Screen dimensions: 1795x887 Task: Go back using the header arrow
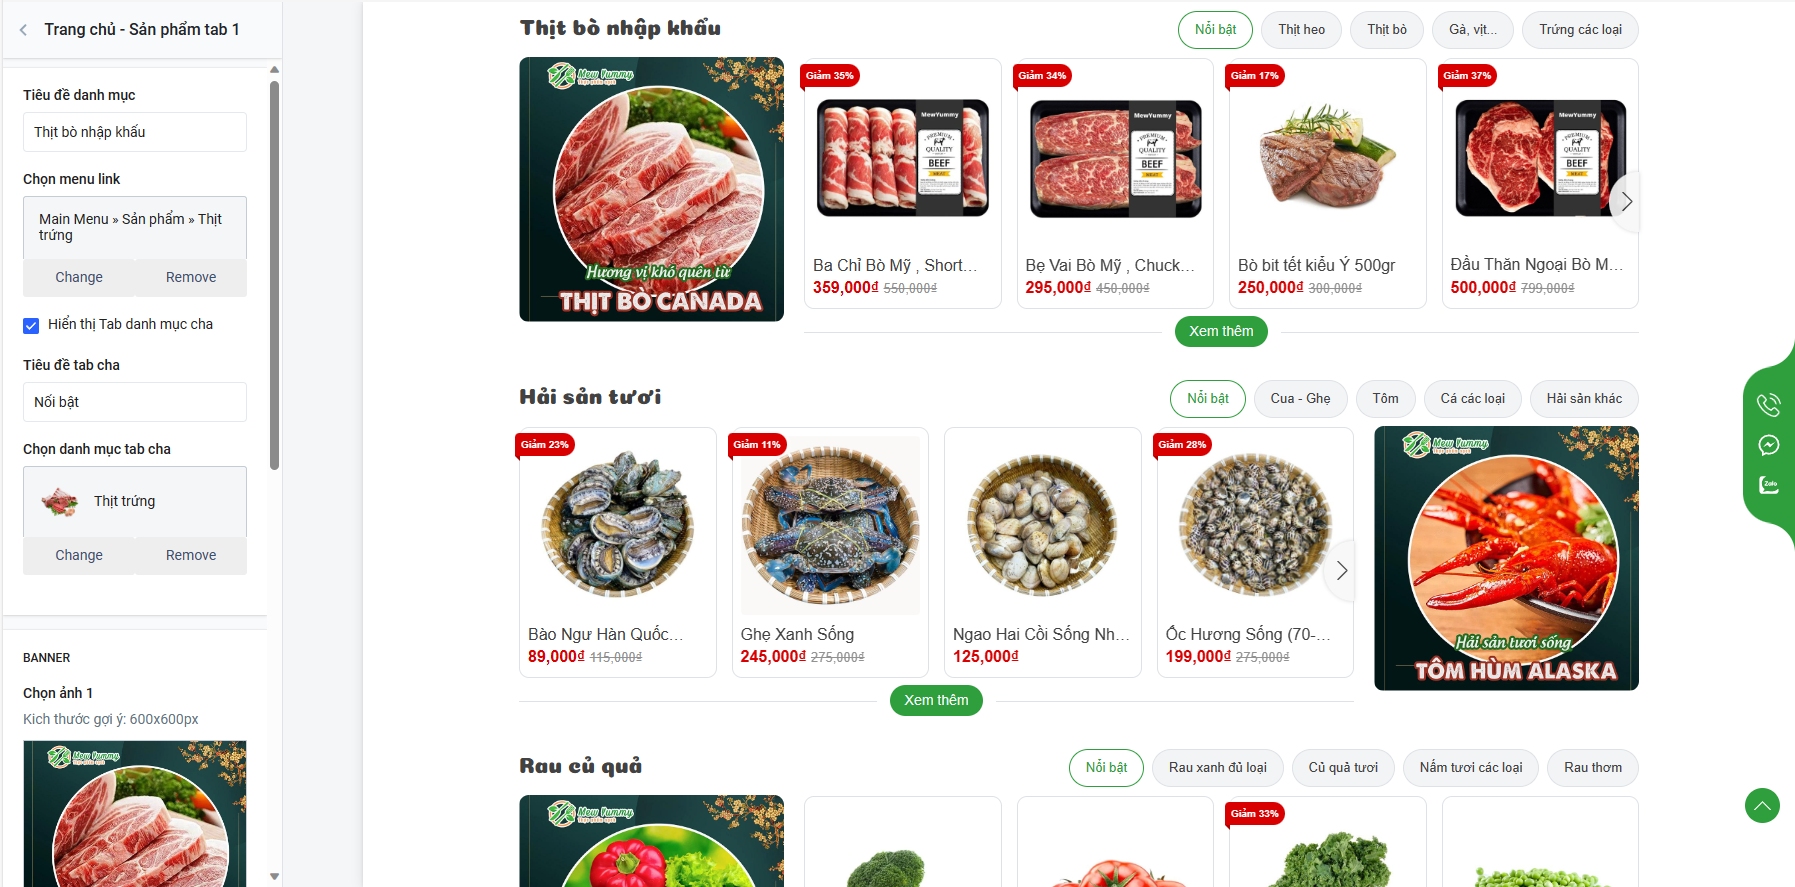pos(23,30)
